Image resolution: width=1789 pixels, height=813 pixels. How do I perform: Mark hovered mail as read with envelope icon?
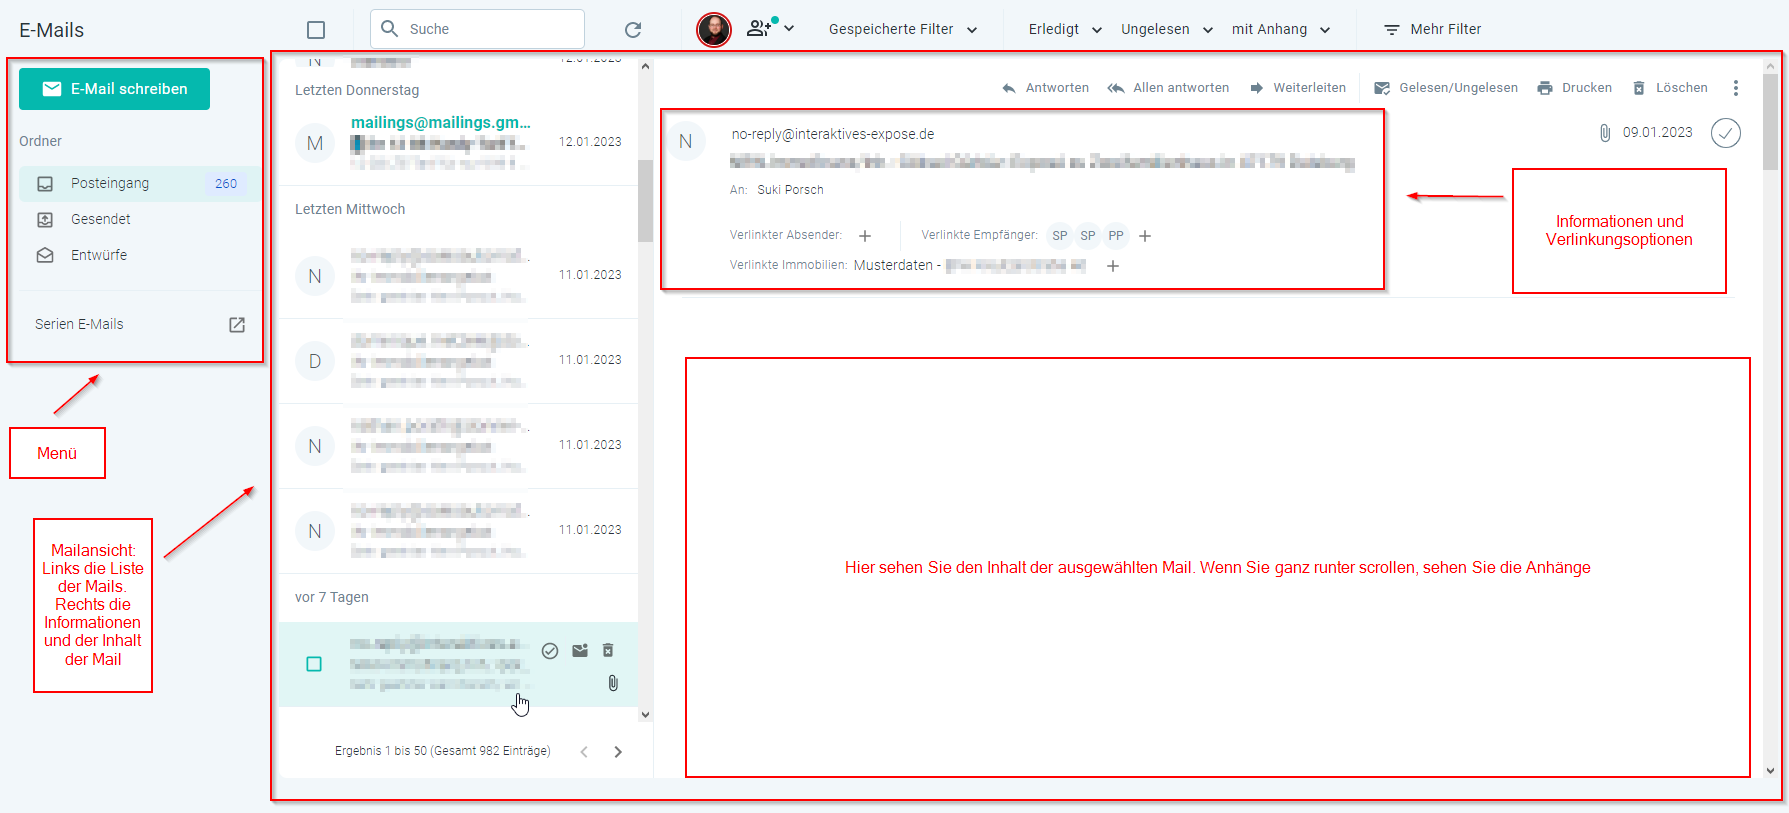click(580, 651)
